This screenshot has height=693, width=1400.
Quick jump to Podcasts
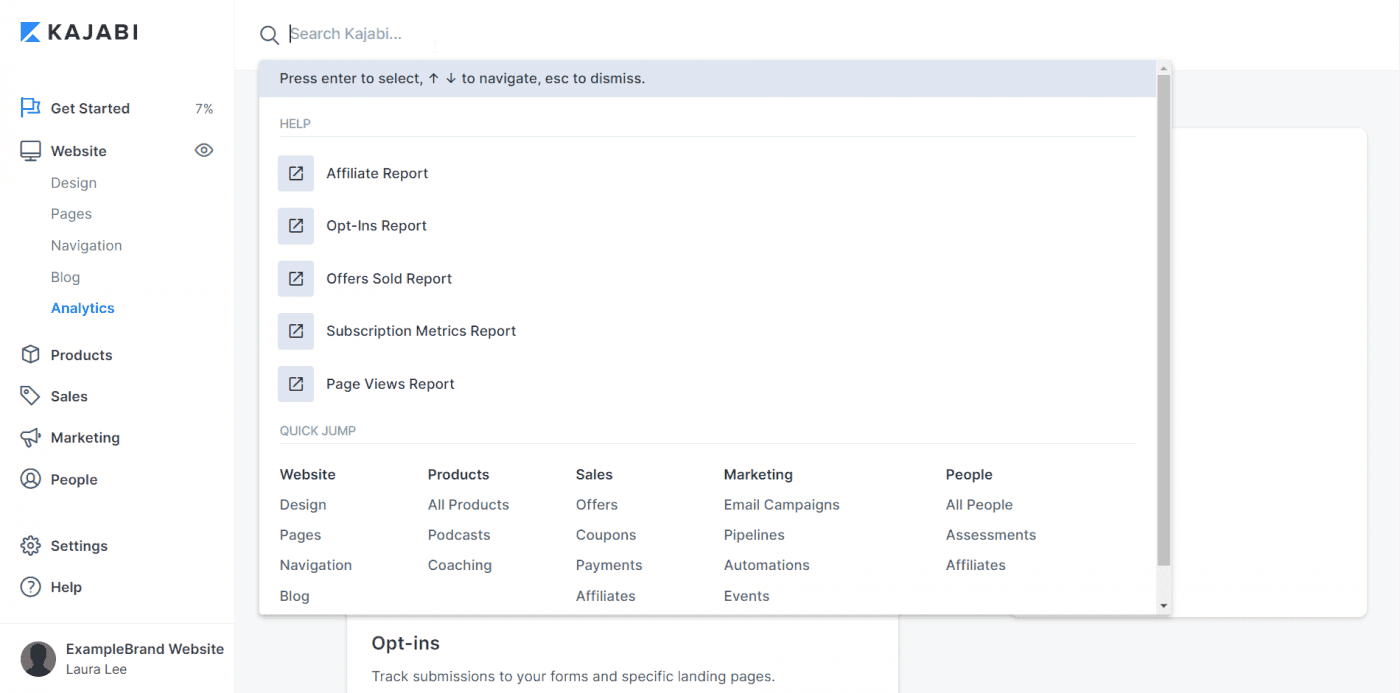pyautogui.click(x=459, y=535)
